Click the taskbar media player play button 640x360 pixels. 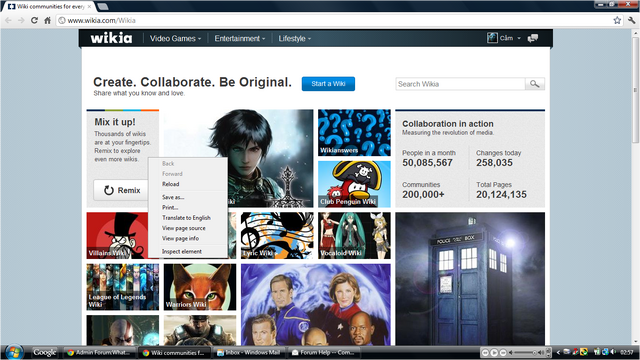[494, 352]
